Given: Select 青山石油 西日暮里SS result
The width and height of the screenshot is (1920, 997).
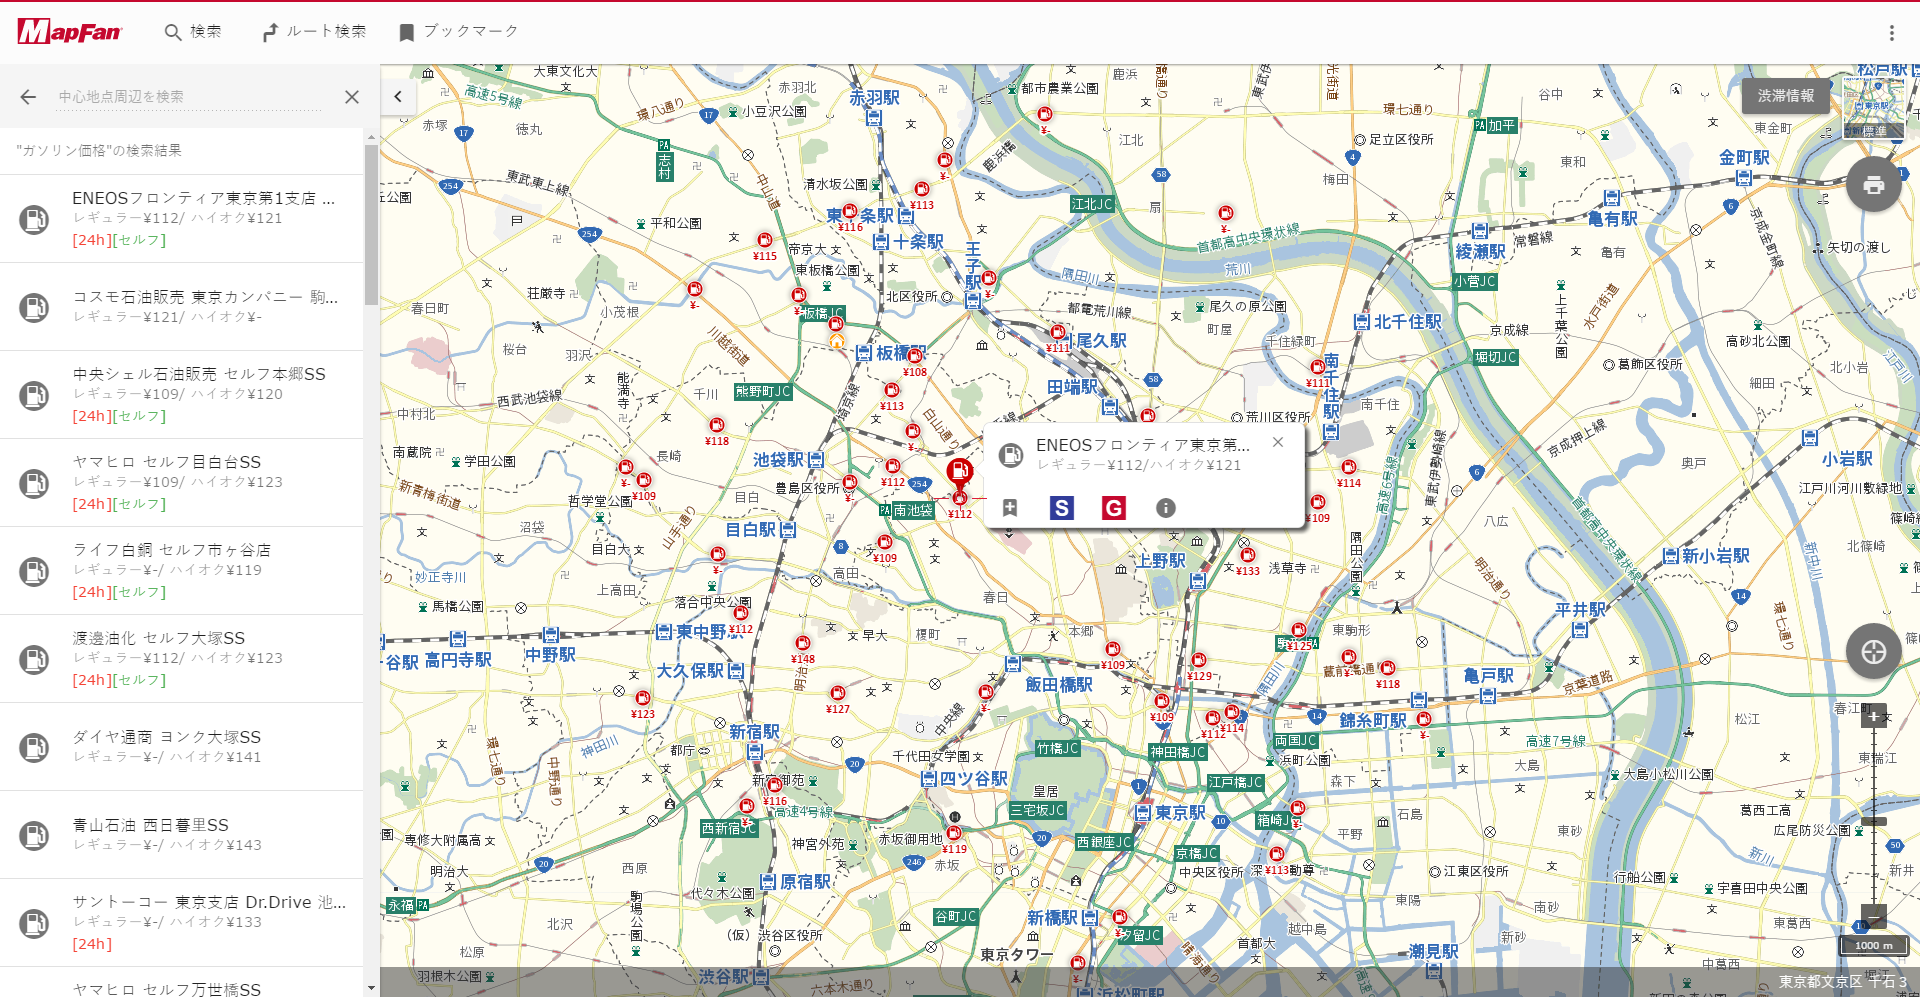Looking at the screenshot, I should [181, 835].
